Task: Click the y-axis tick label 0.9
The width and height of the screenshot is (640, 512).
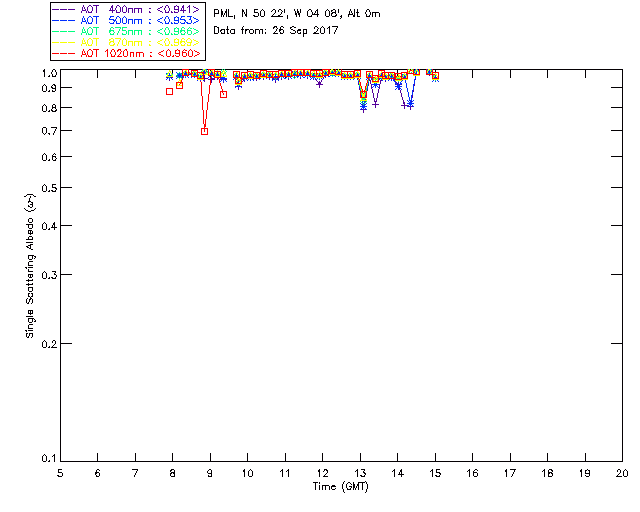Action: [x=49, y=88]
